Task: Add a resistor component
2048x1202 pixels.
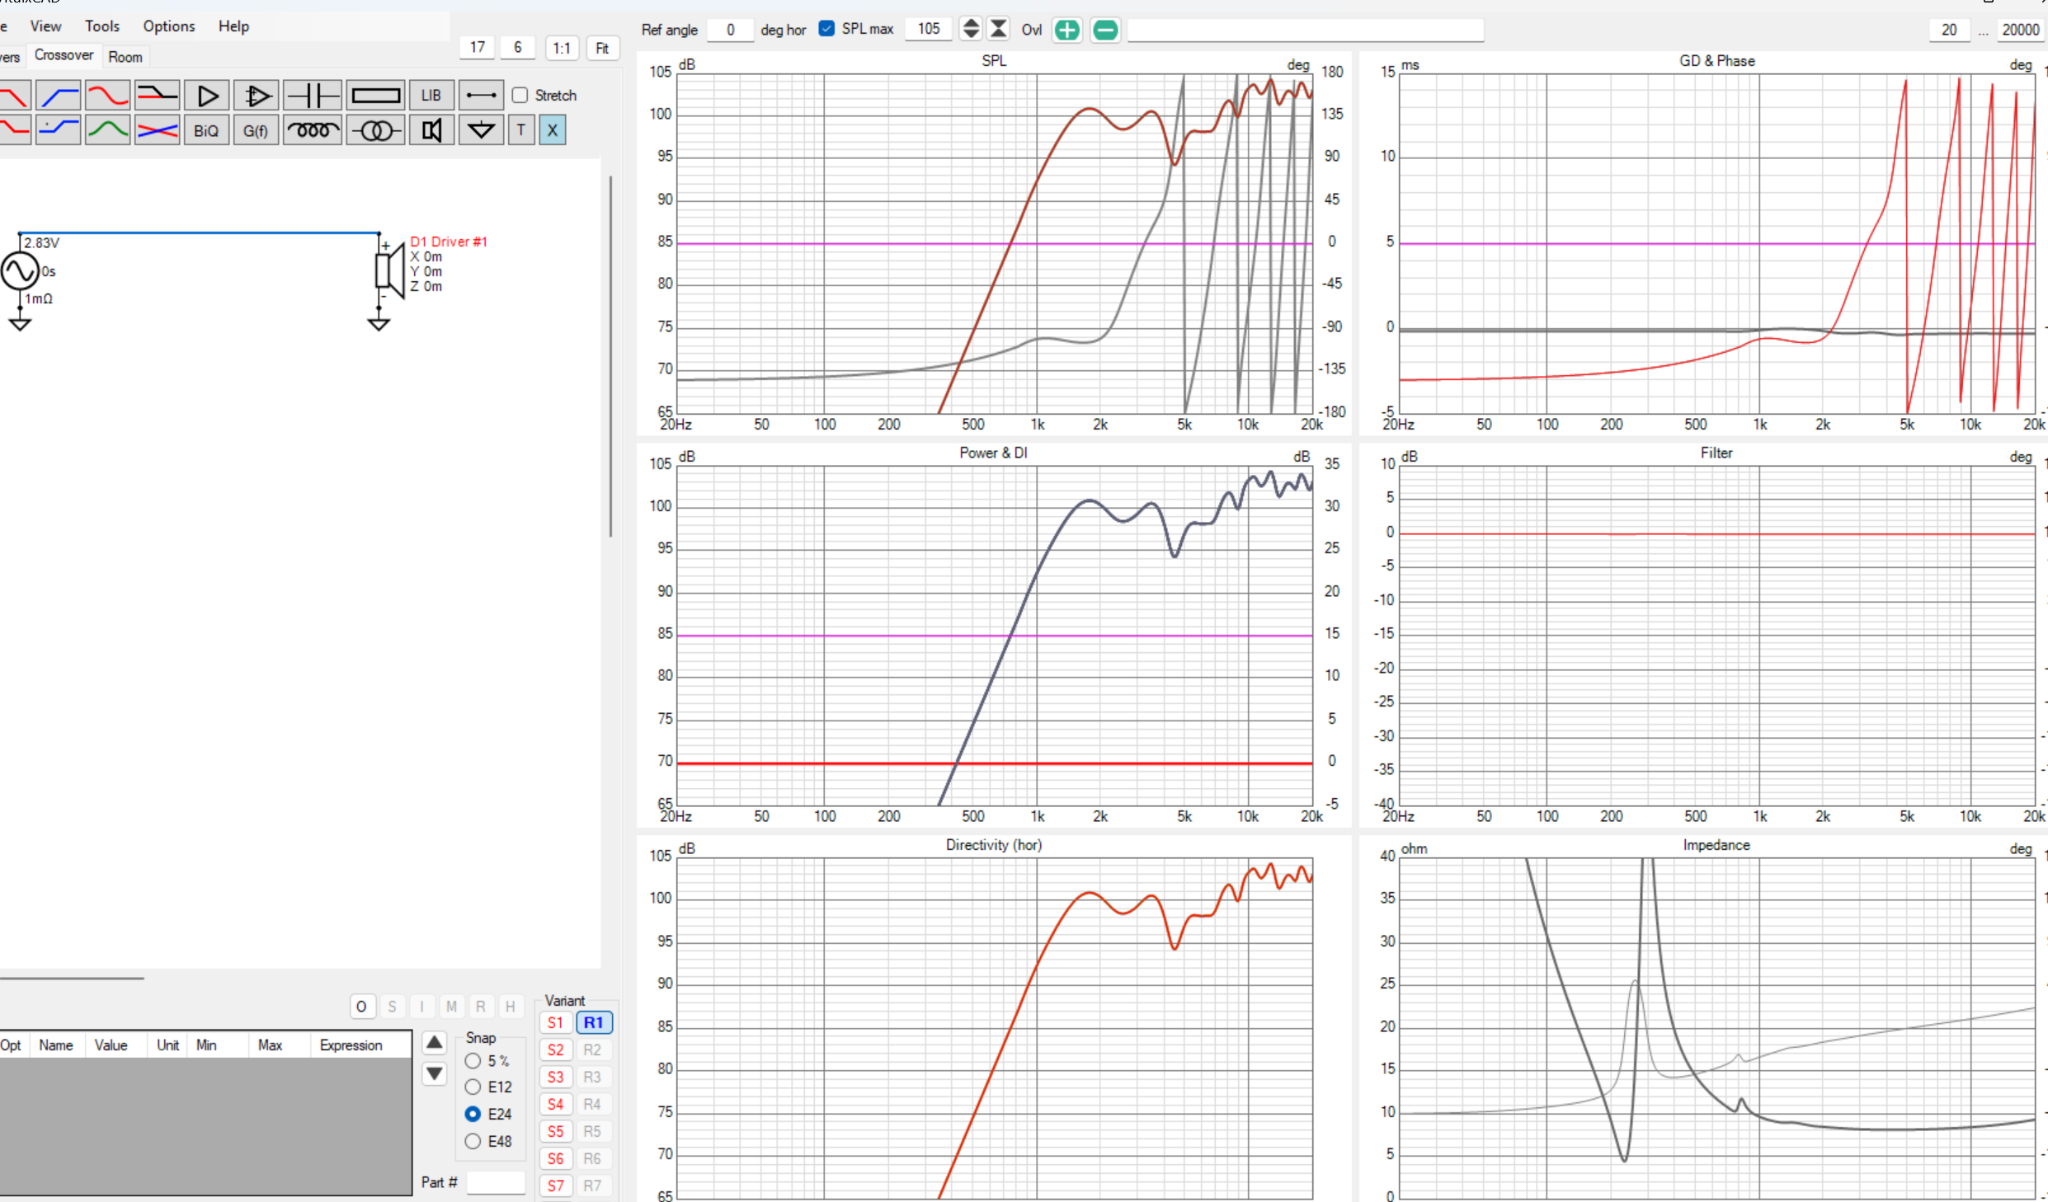Action: click(376, 96)
